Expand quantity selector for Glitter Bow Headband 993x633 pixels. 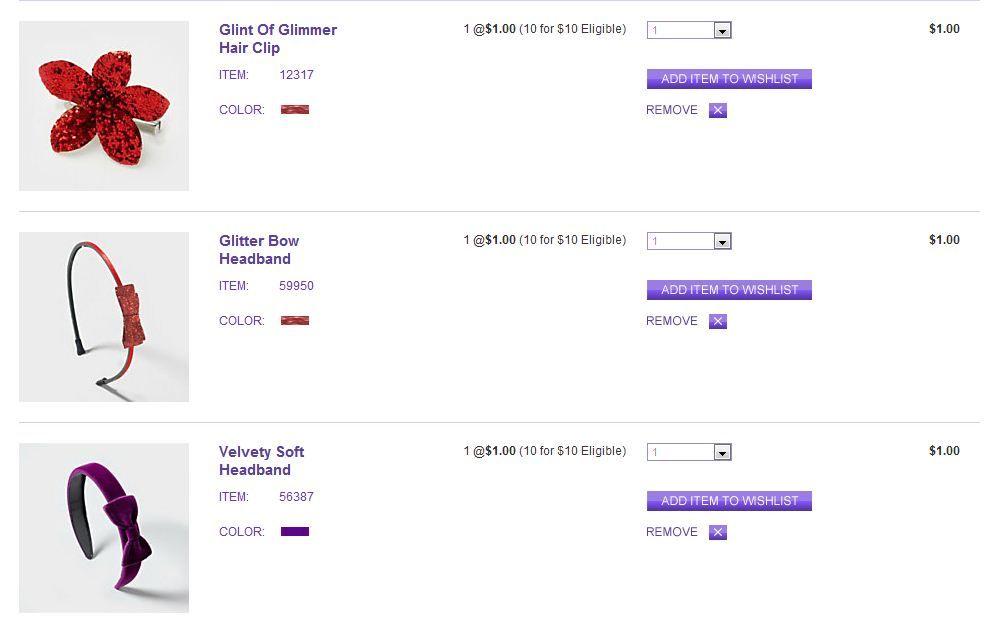coord(722,242)
